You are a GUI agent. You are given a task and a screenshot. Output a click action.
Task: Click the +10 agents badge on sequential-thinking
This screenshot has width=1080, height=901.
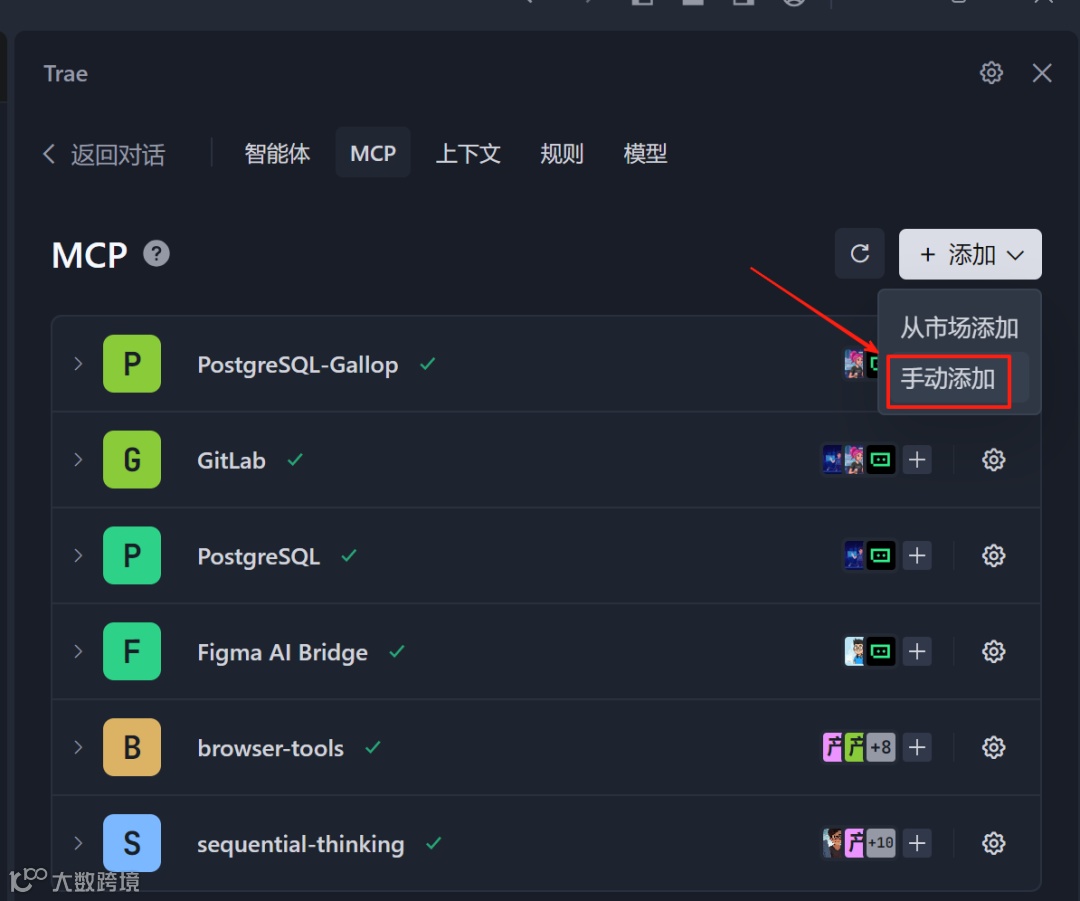coord(881,842)
